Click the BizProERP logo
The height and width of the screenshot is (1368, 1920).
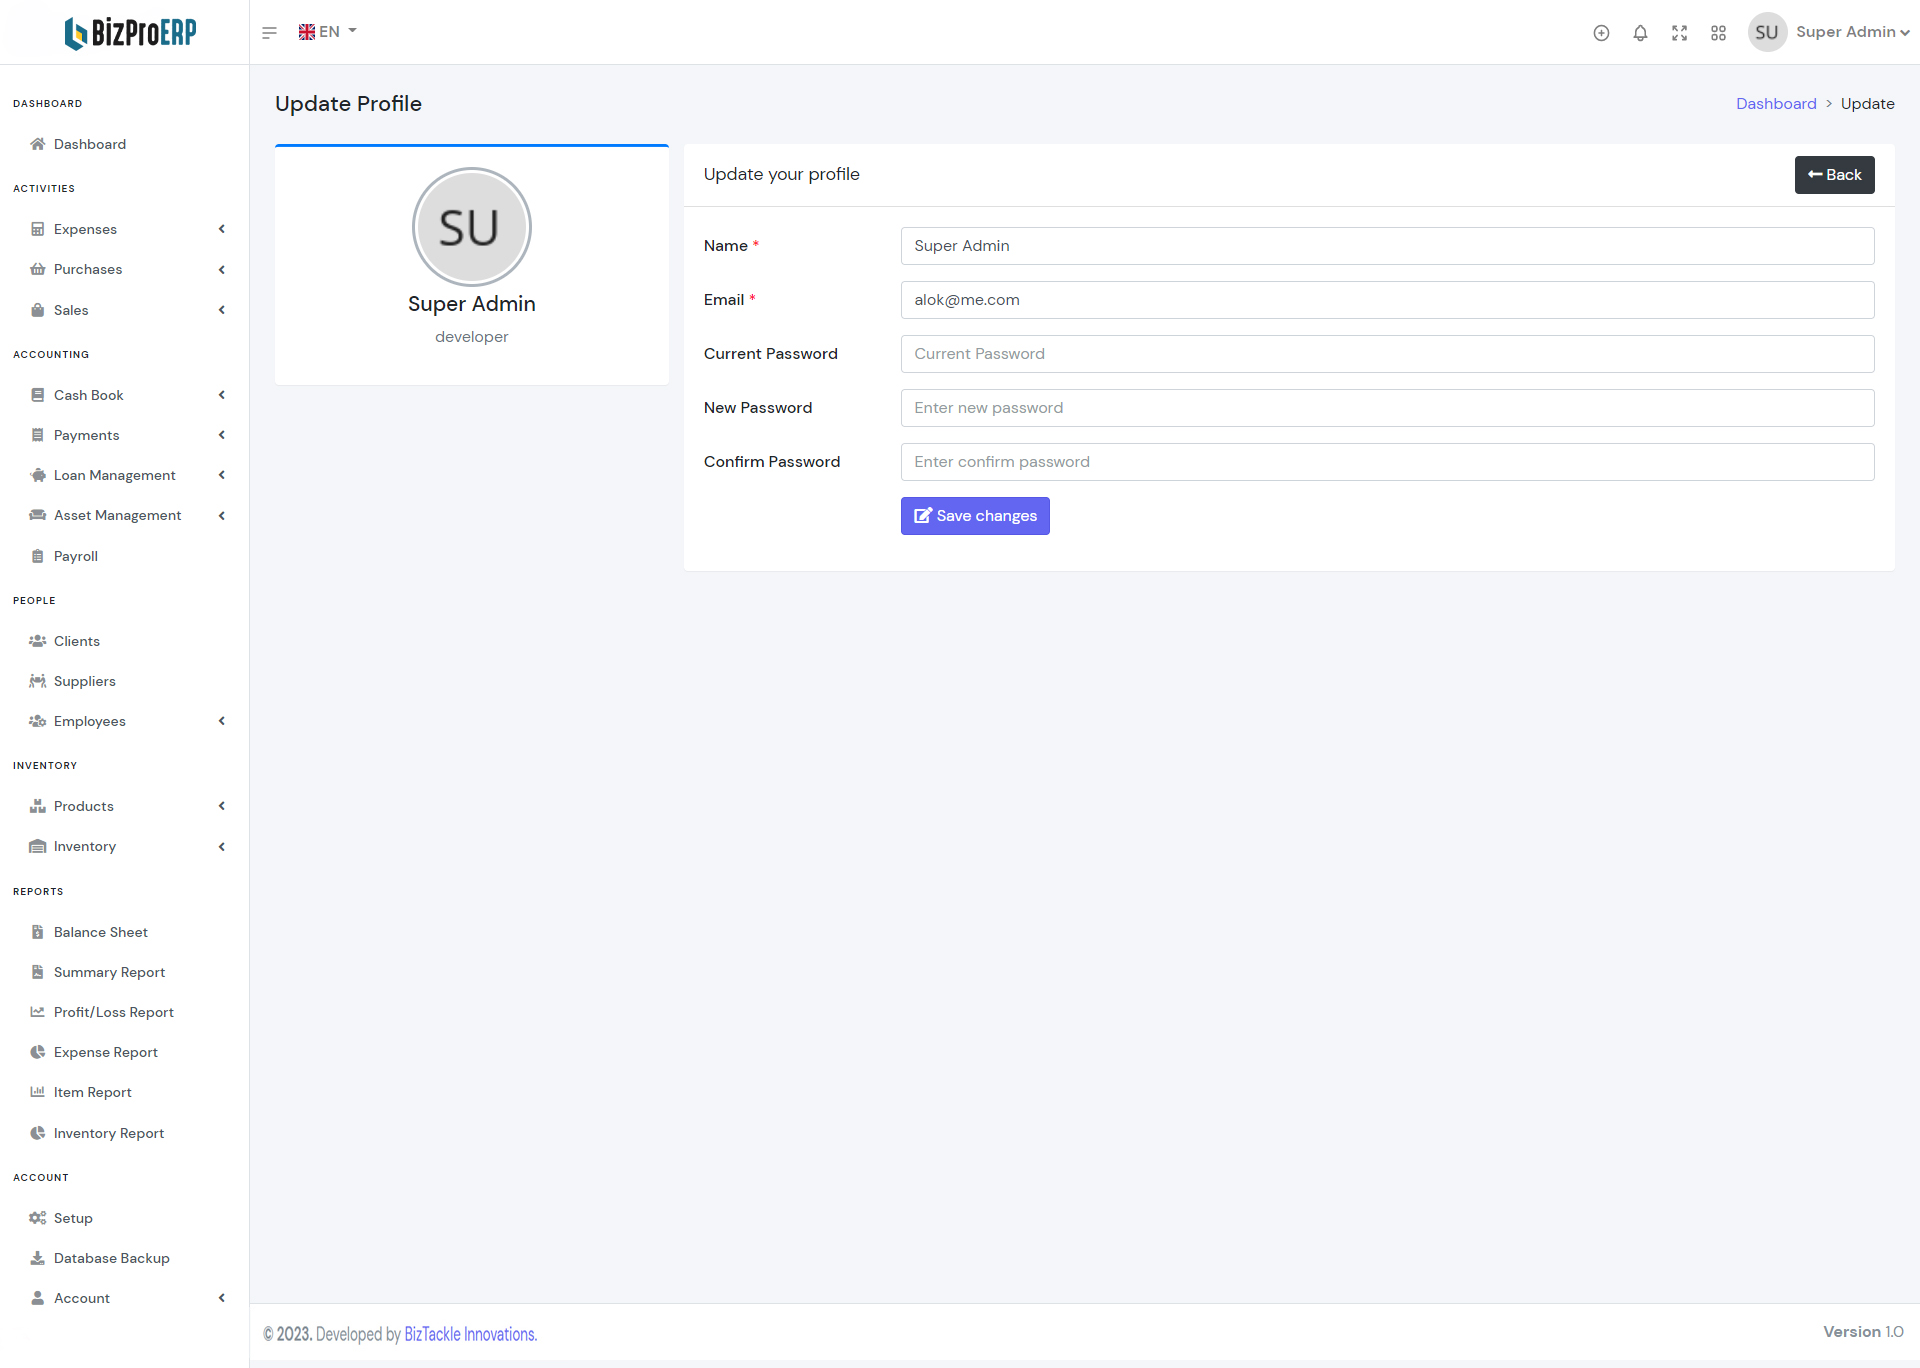point(130,33)
